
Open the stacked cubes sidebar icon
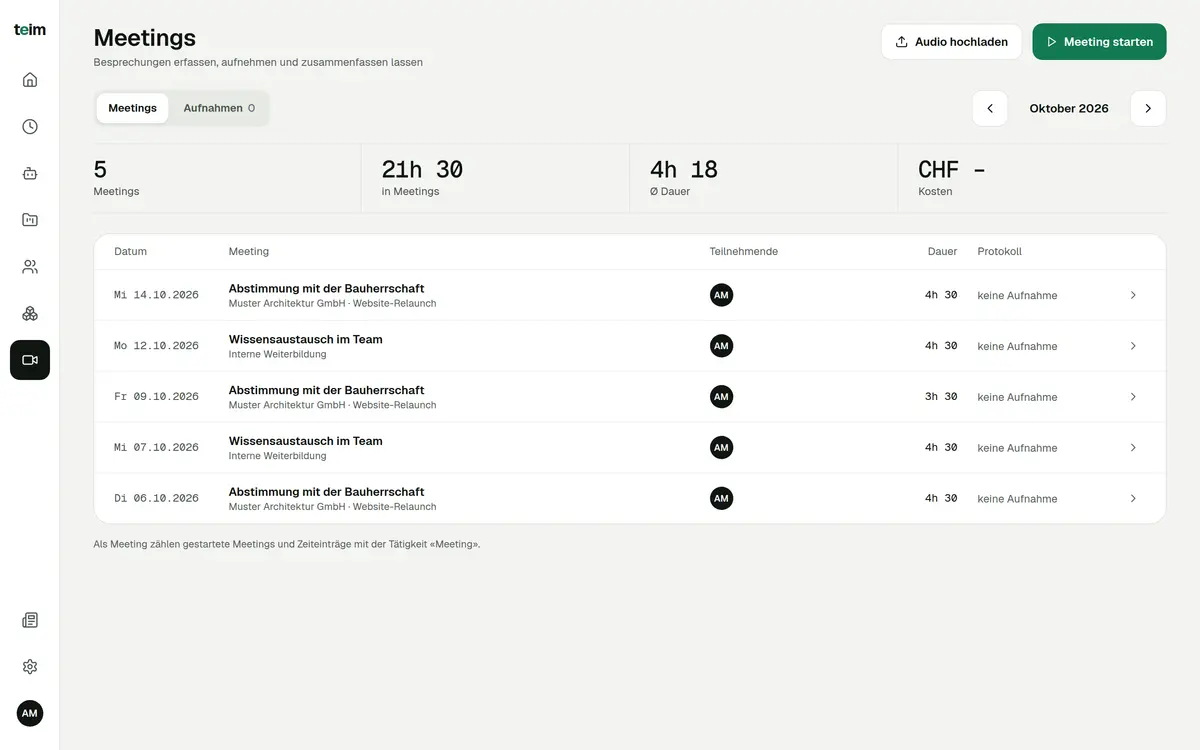pos(30,313)
